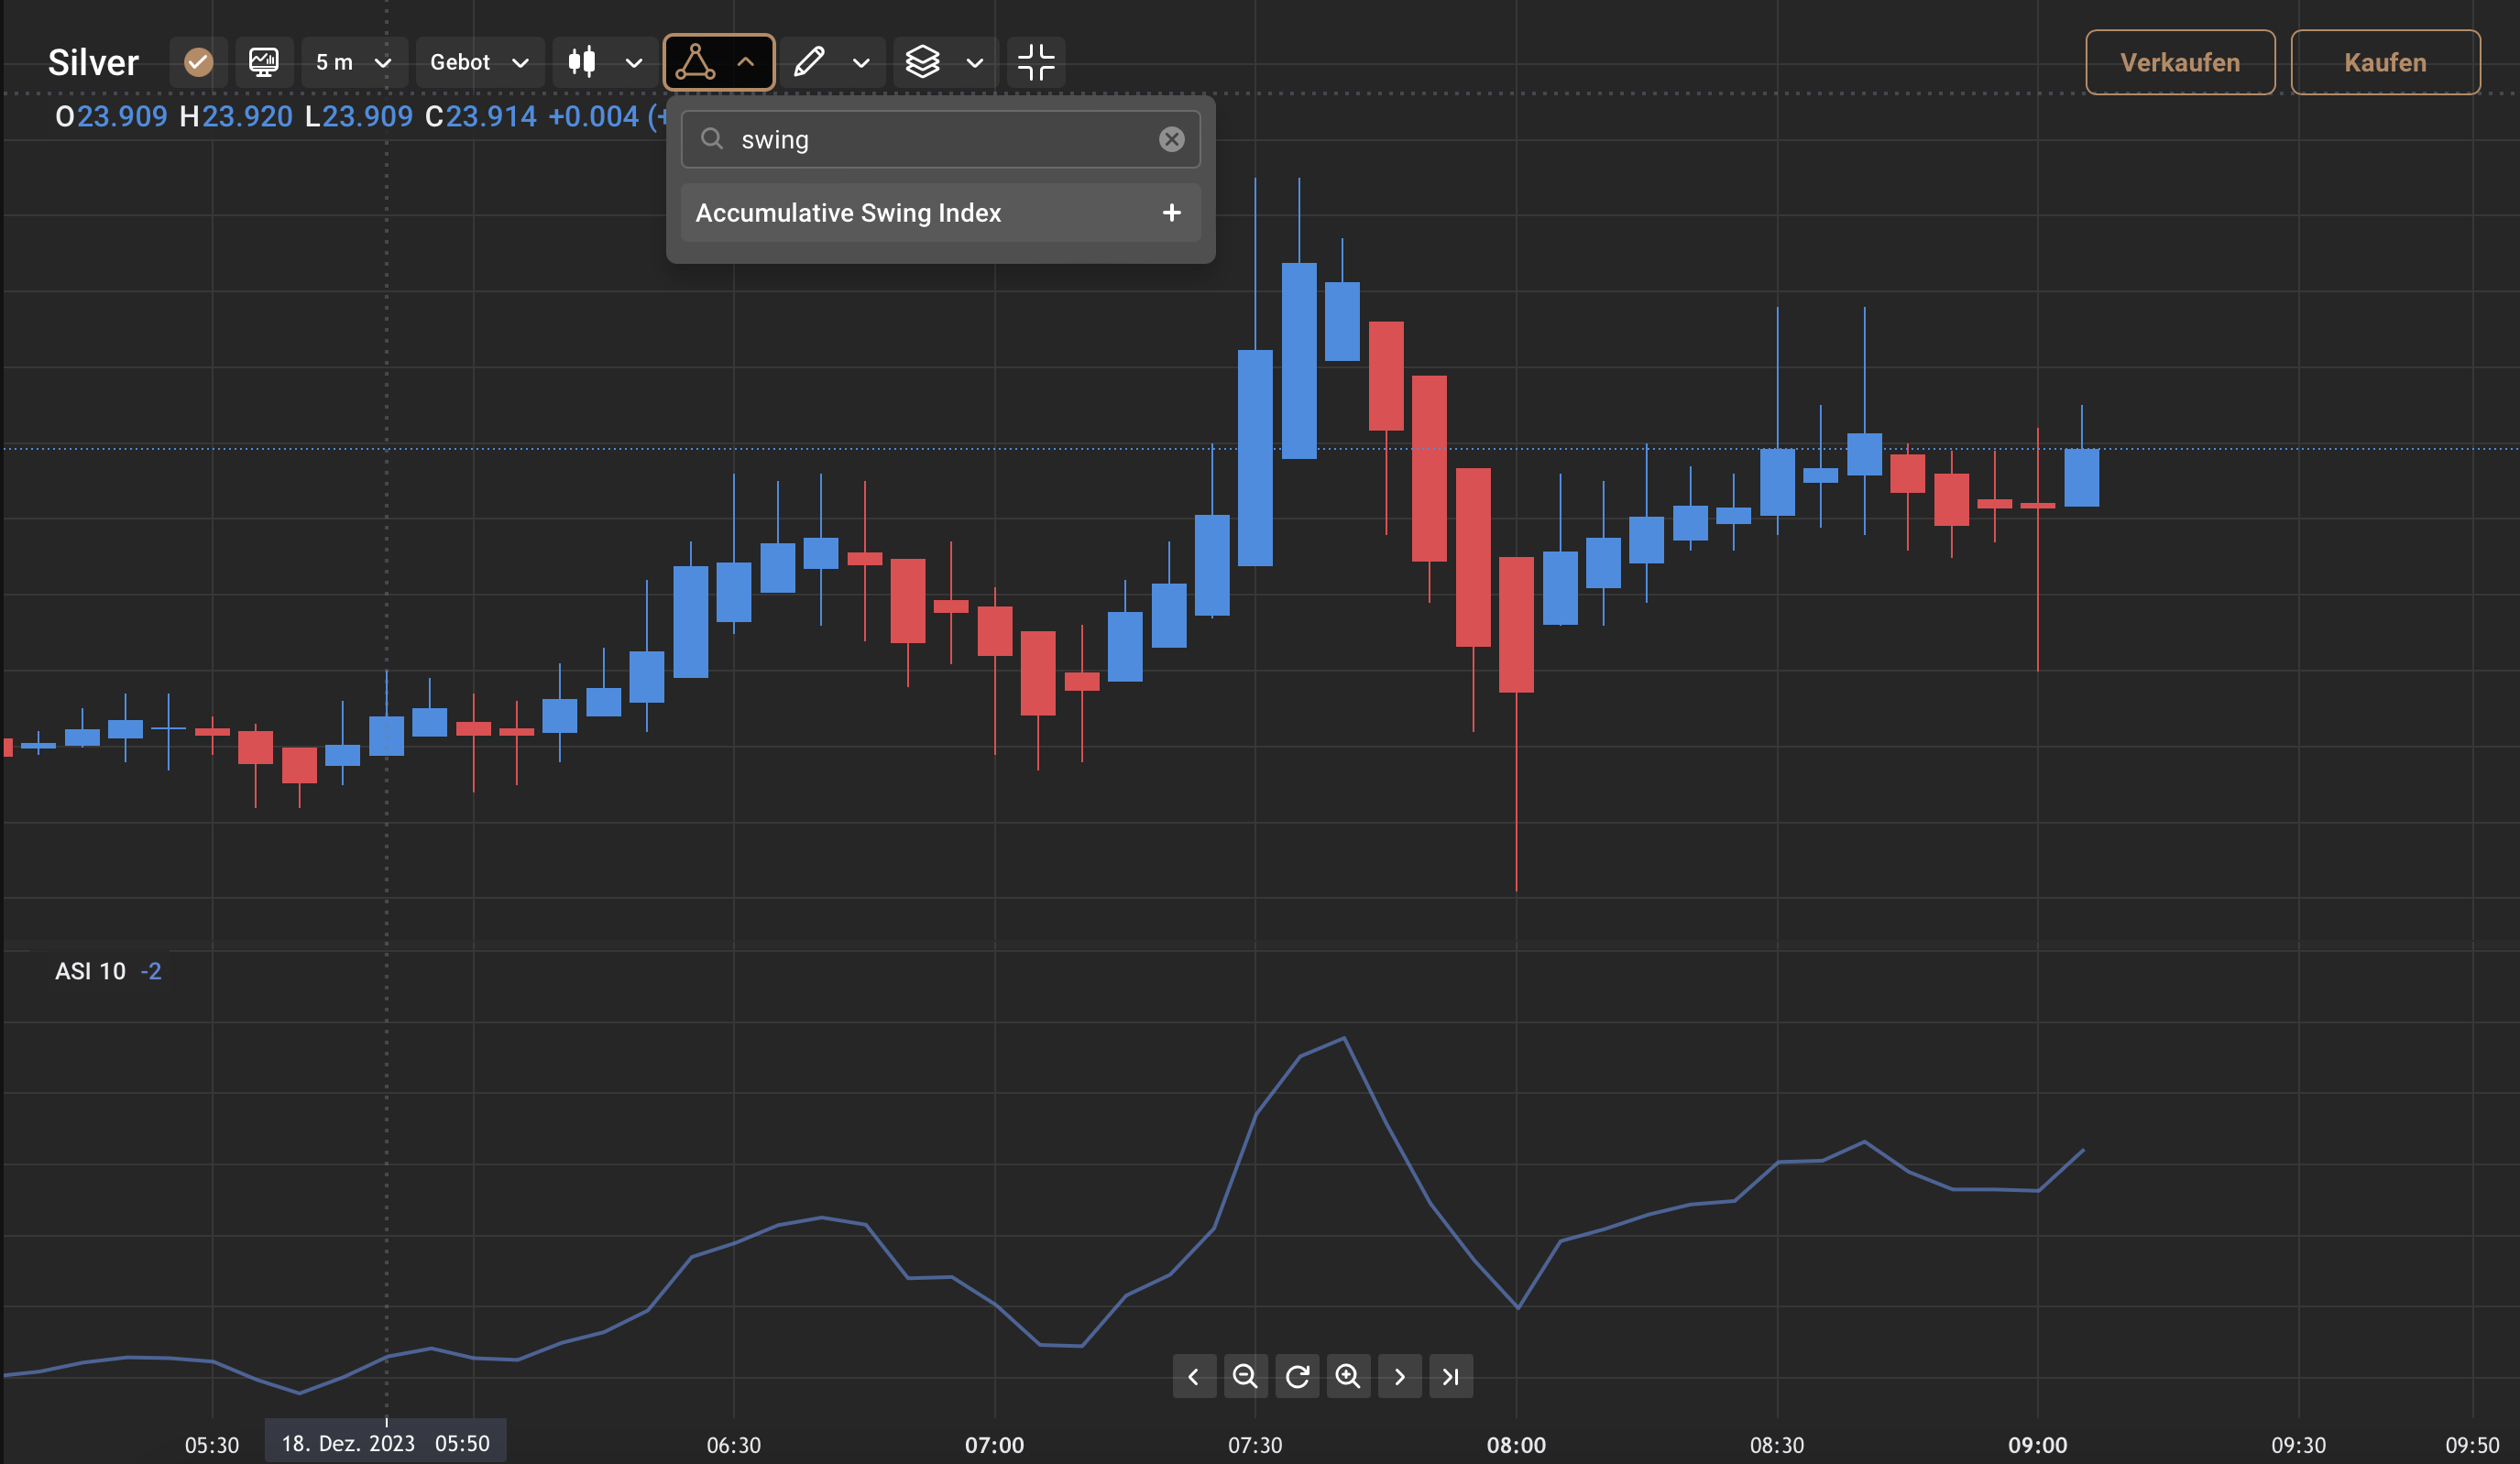The height and width of the screenshot is (1464, 2520).
Task: Select the candlestick chart type icon
Action: coord(582,62)
